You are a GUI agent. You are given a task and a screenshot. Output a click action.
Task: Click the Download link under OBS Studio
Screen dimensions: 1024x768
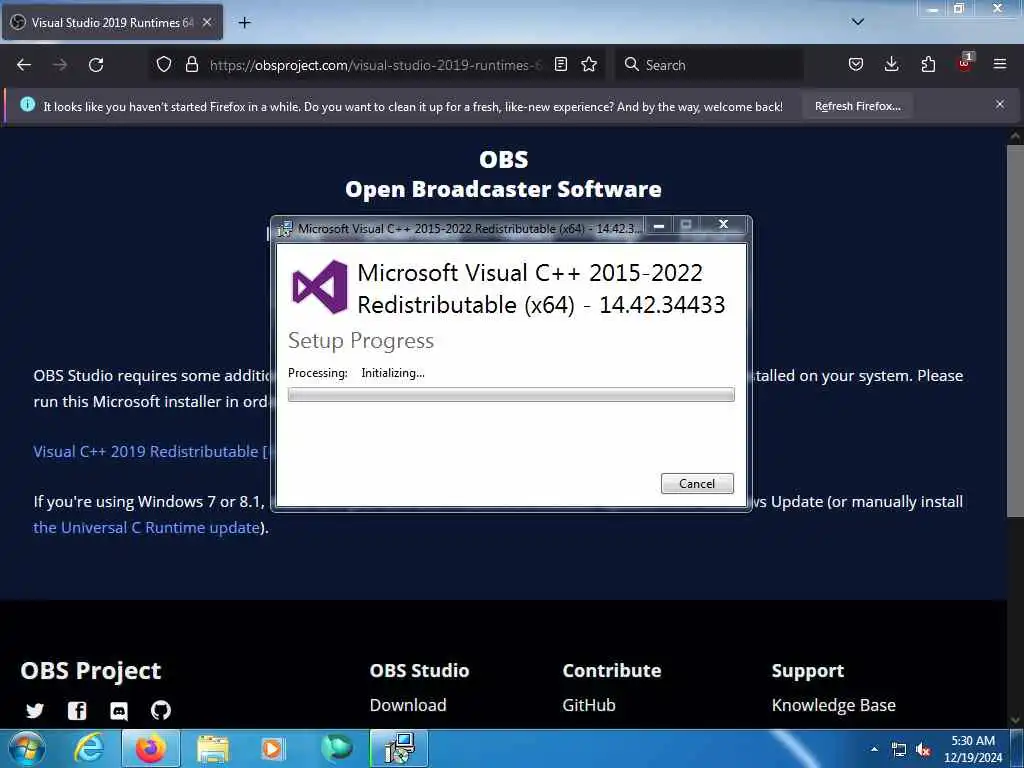pos(408,705)
